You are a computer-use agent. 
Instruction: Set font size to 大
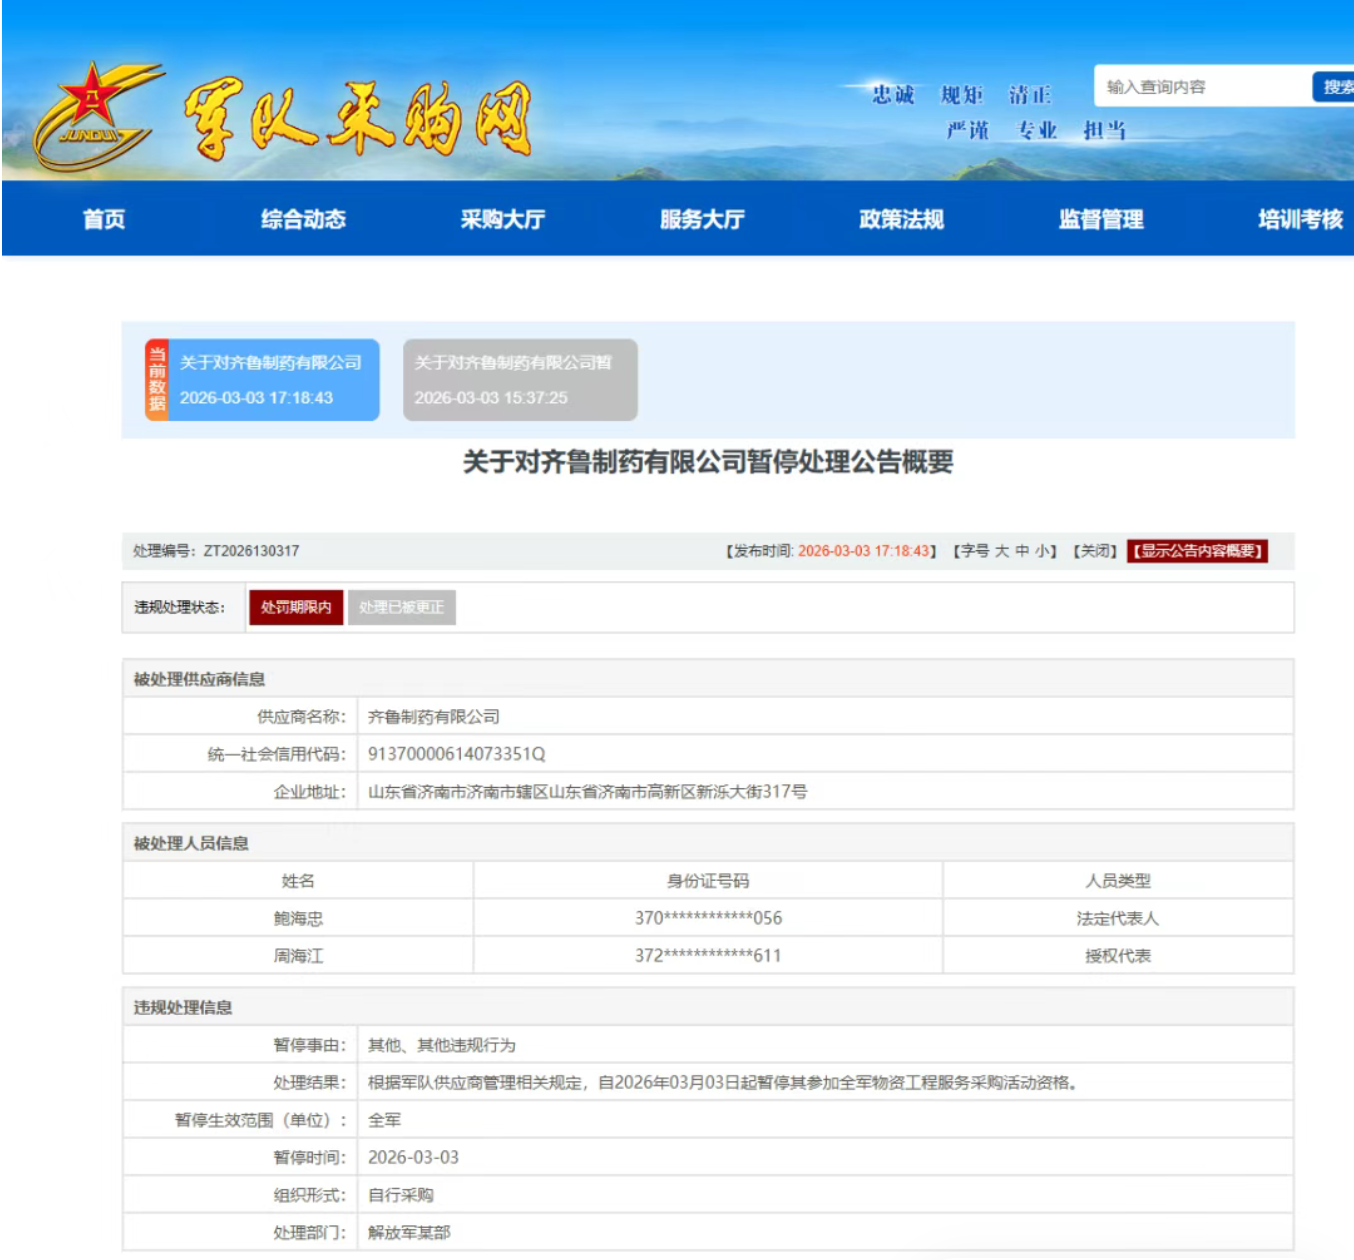[1002, 551]
